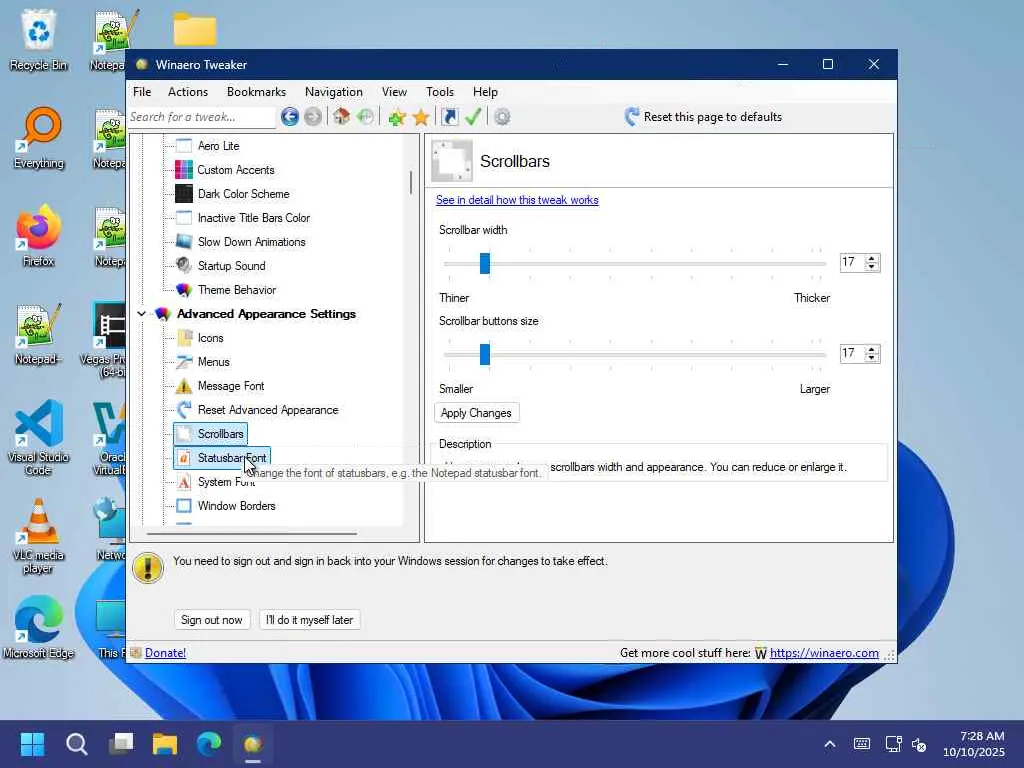Open the Actions menu
Screen dimensions: 1024x768
188,92
